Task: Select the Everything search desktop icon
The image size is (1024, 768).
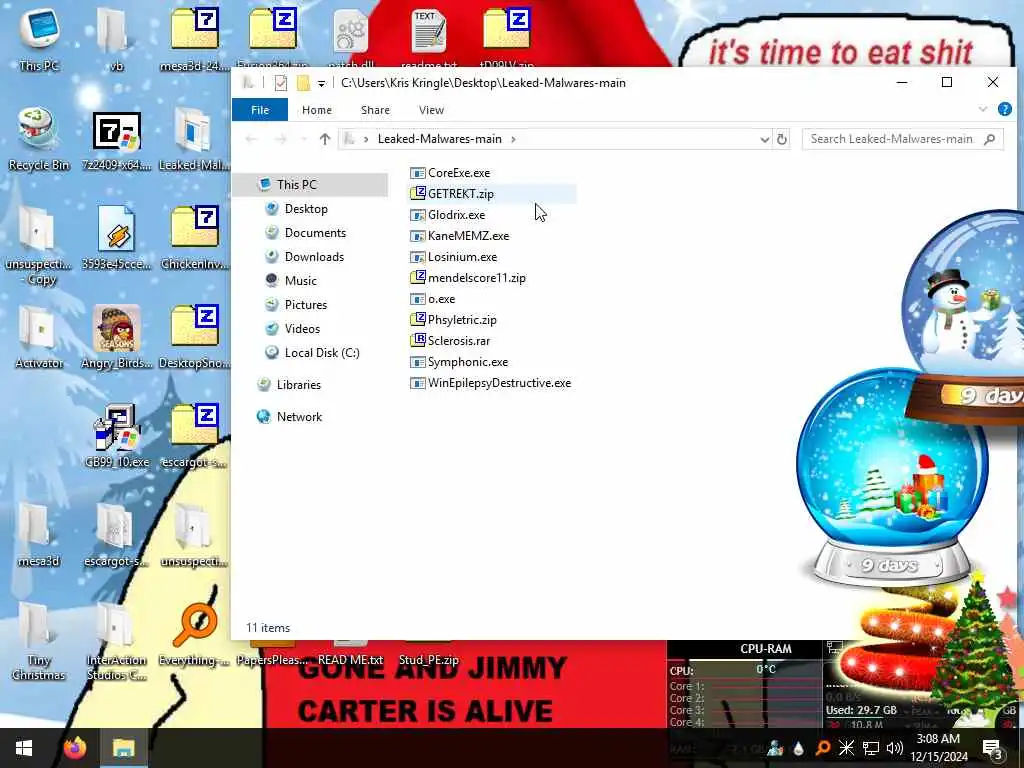Action: (x=194, y=635)
